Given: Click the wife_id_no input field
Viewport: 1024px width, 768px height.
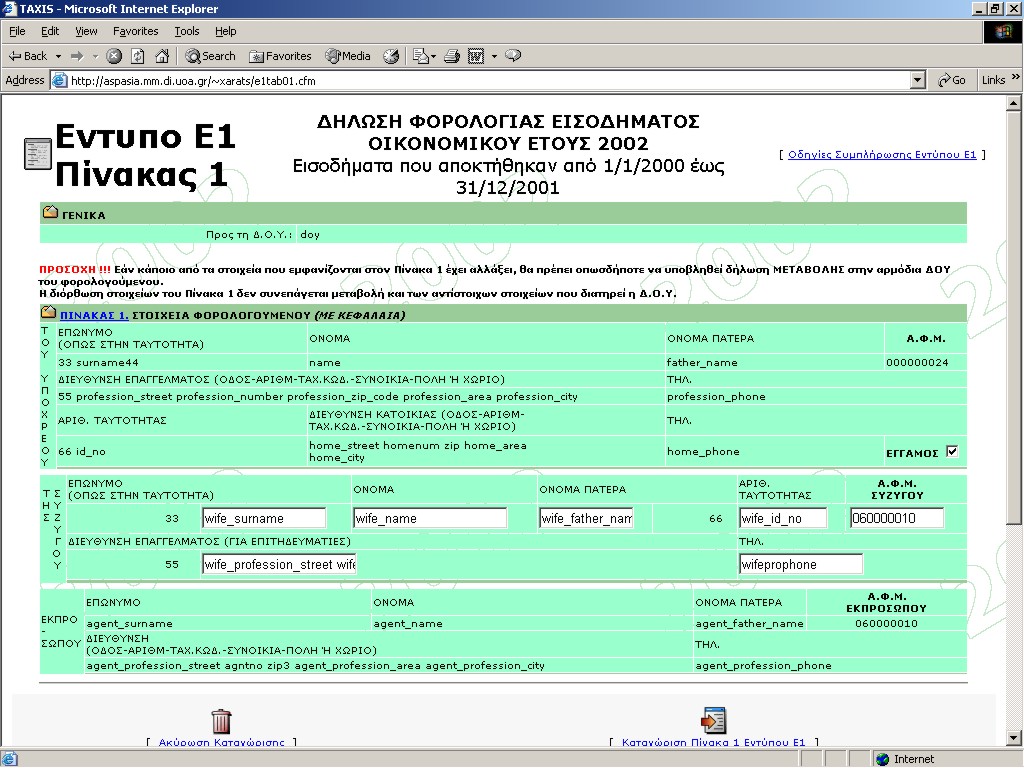Looking at the screenshot, I should click(783, 519).
